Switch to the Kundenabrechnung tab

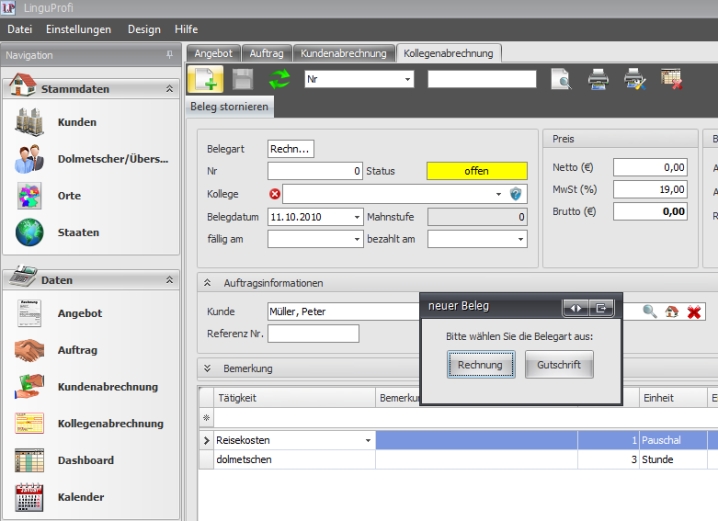coord(342,53)
